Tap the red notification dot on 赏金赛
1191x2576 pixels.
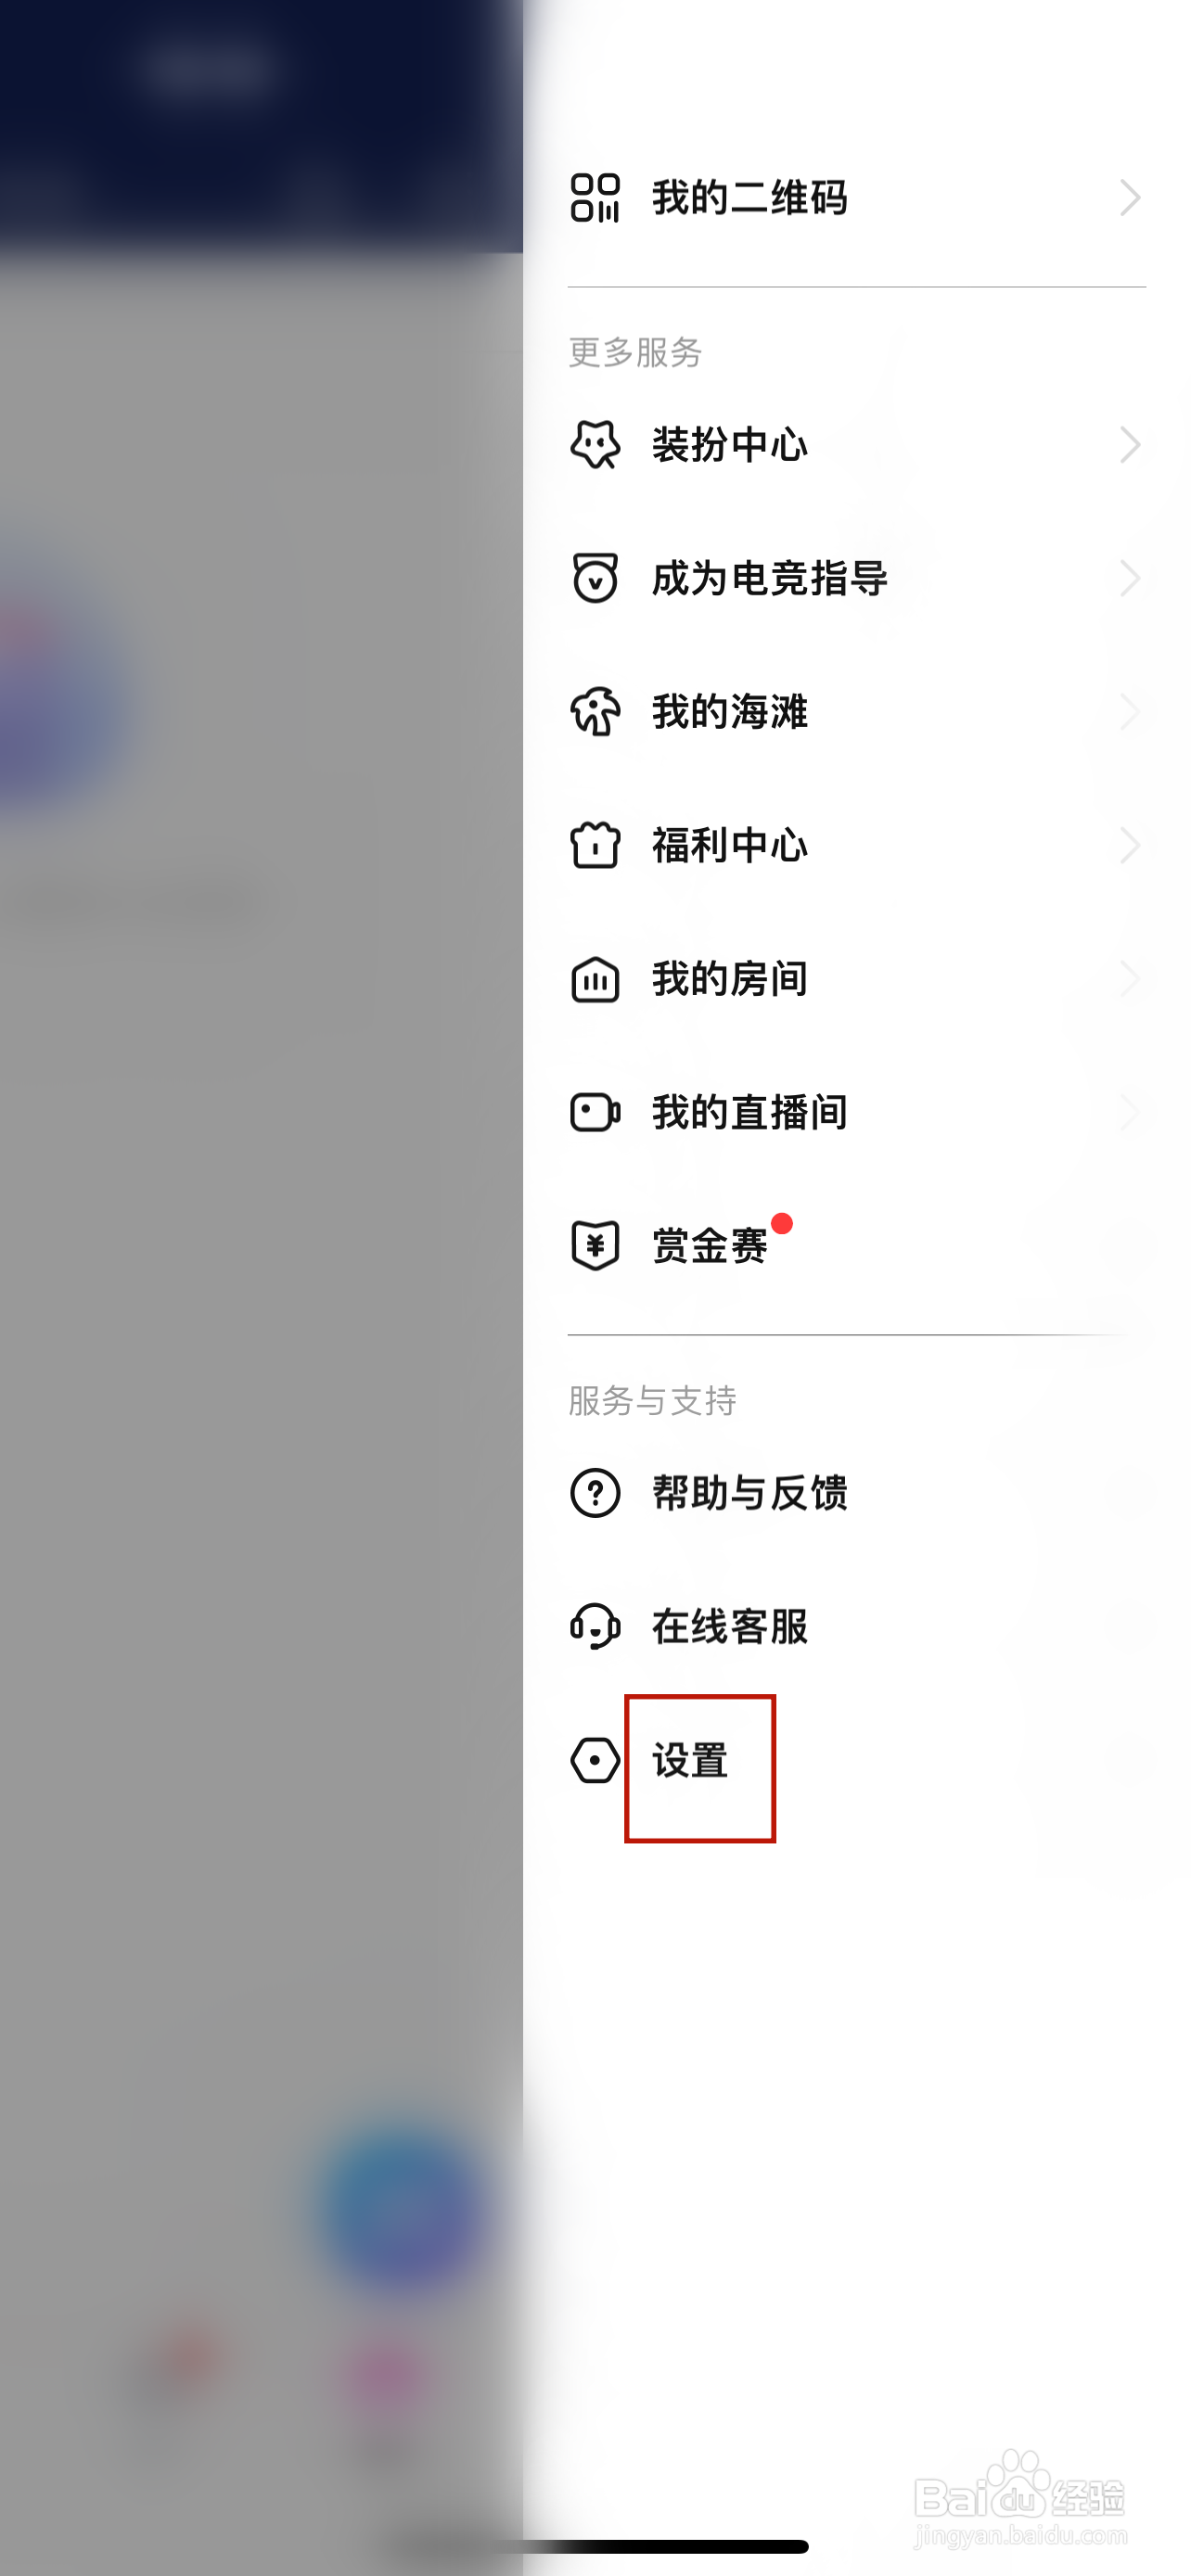[x=782, y=1223]
